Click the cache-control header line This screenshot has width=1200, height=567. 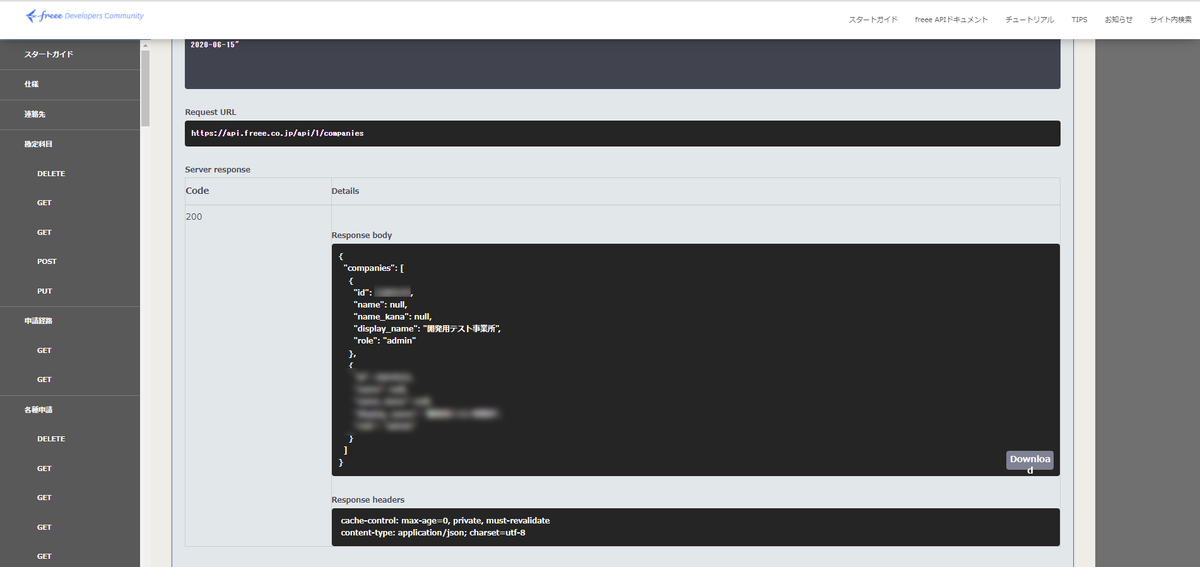445,520
